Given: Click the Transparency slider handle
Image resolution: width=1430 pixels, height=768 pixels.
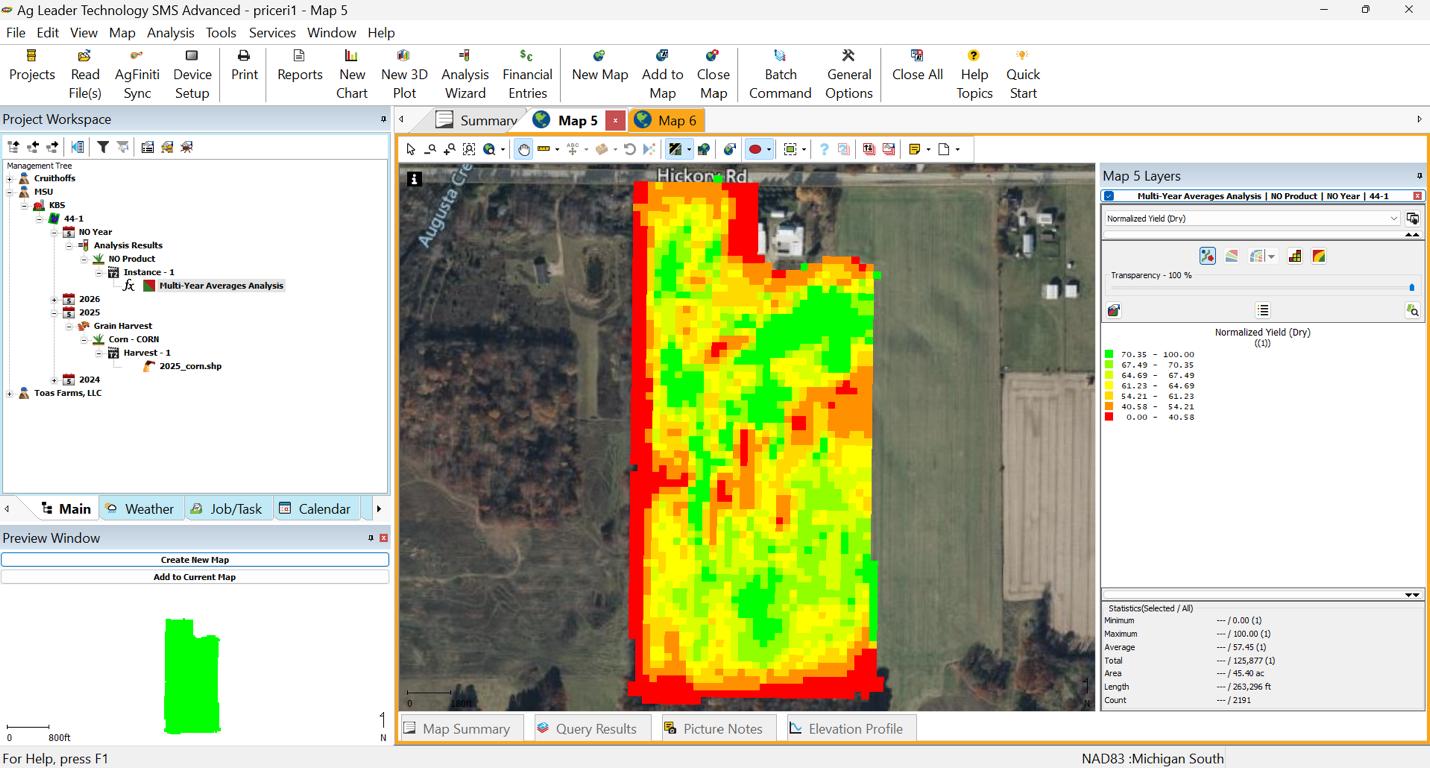Looking at the screenshot, I should (x=1411, y=288).
